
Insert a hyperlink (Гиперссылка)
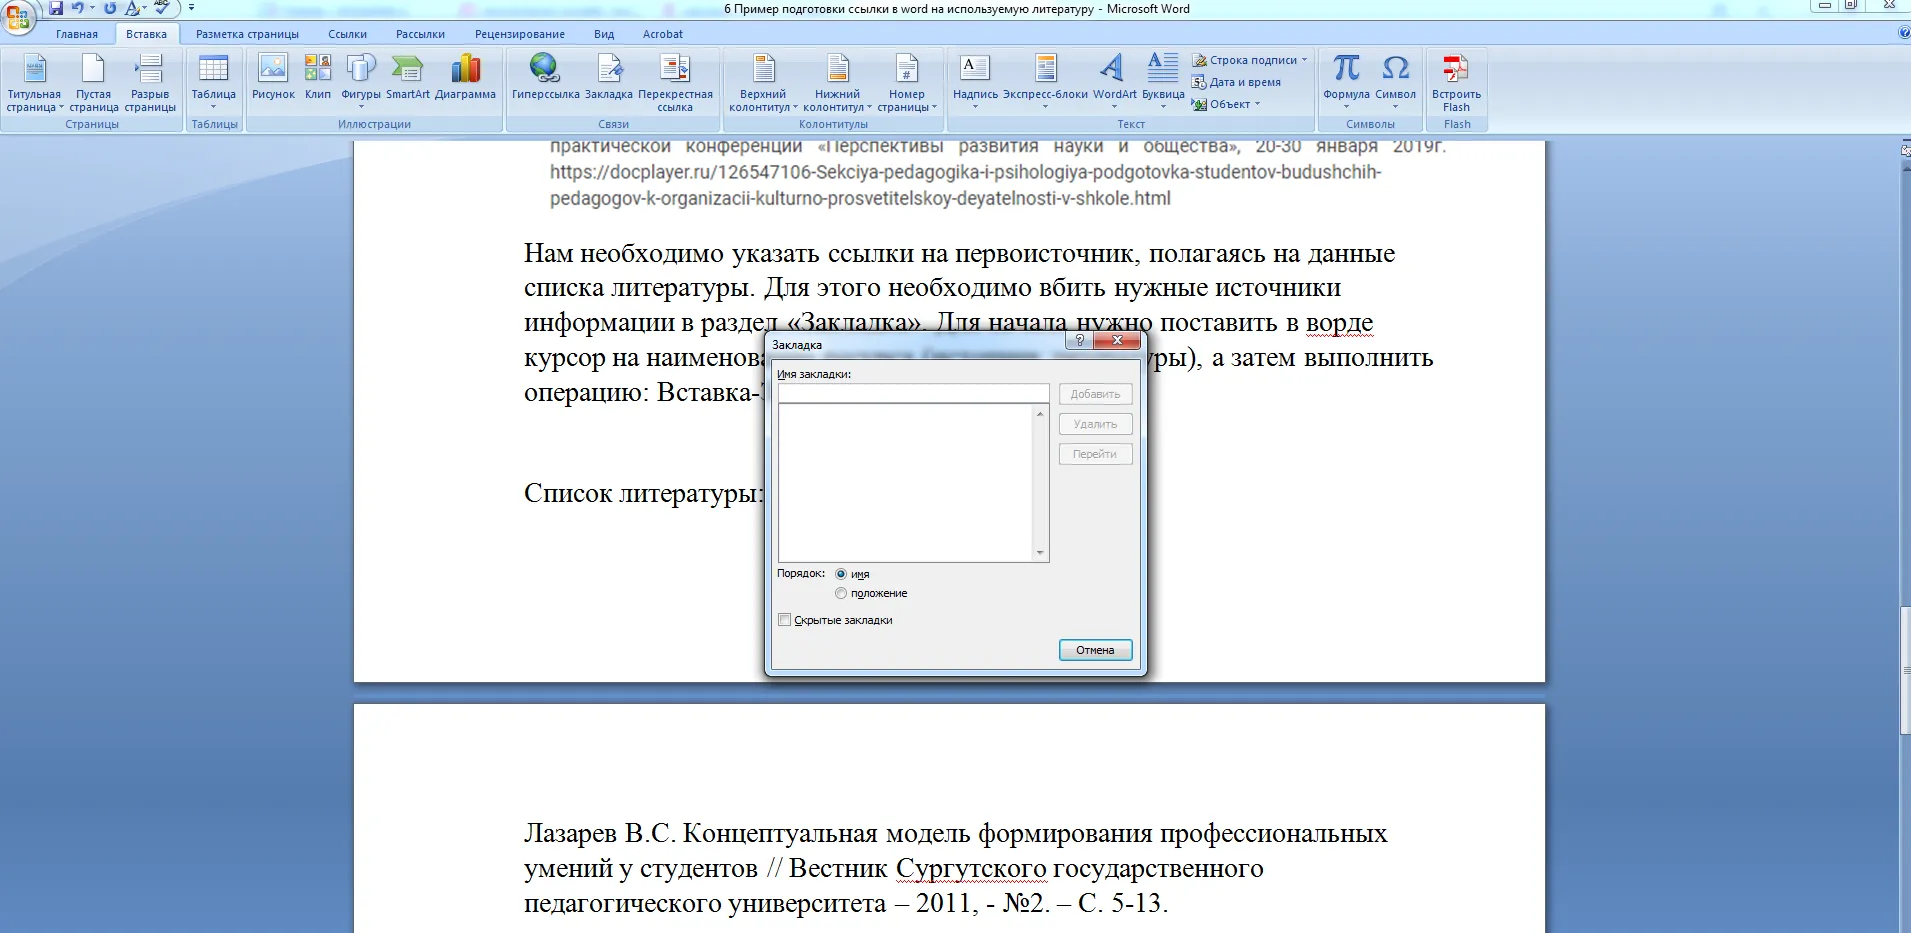point(545,78)
